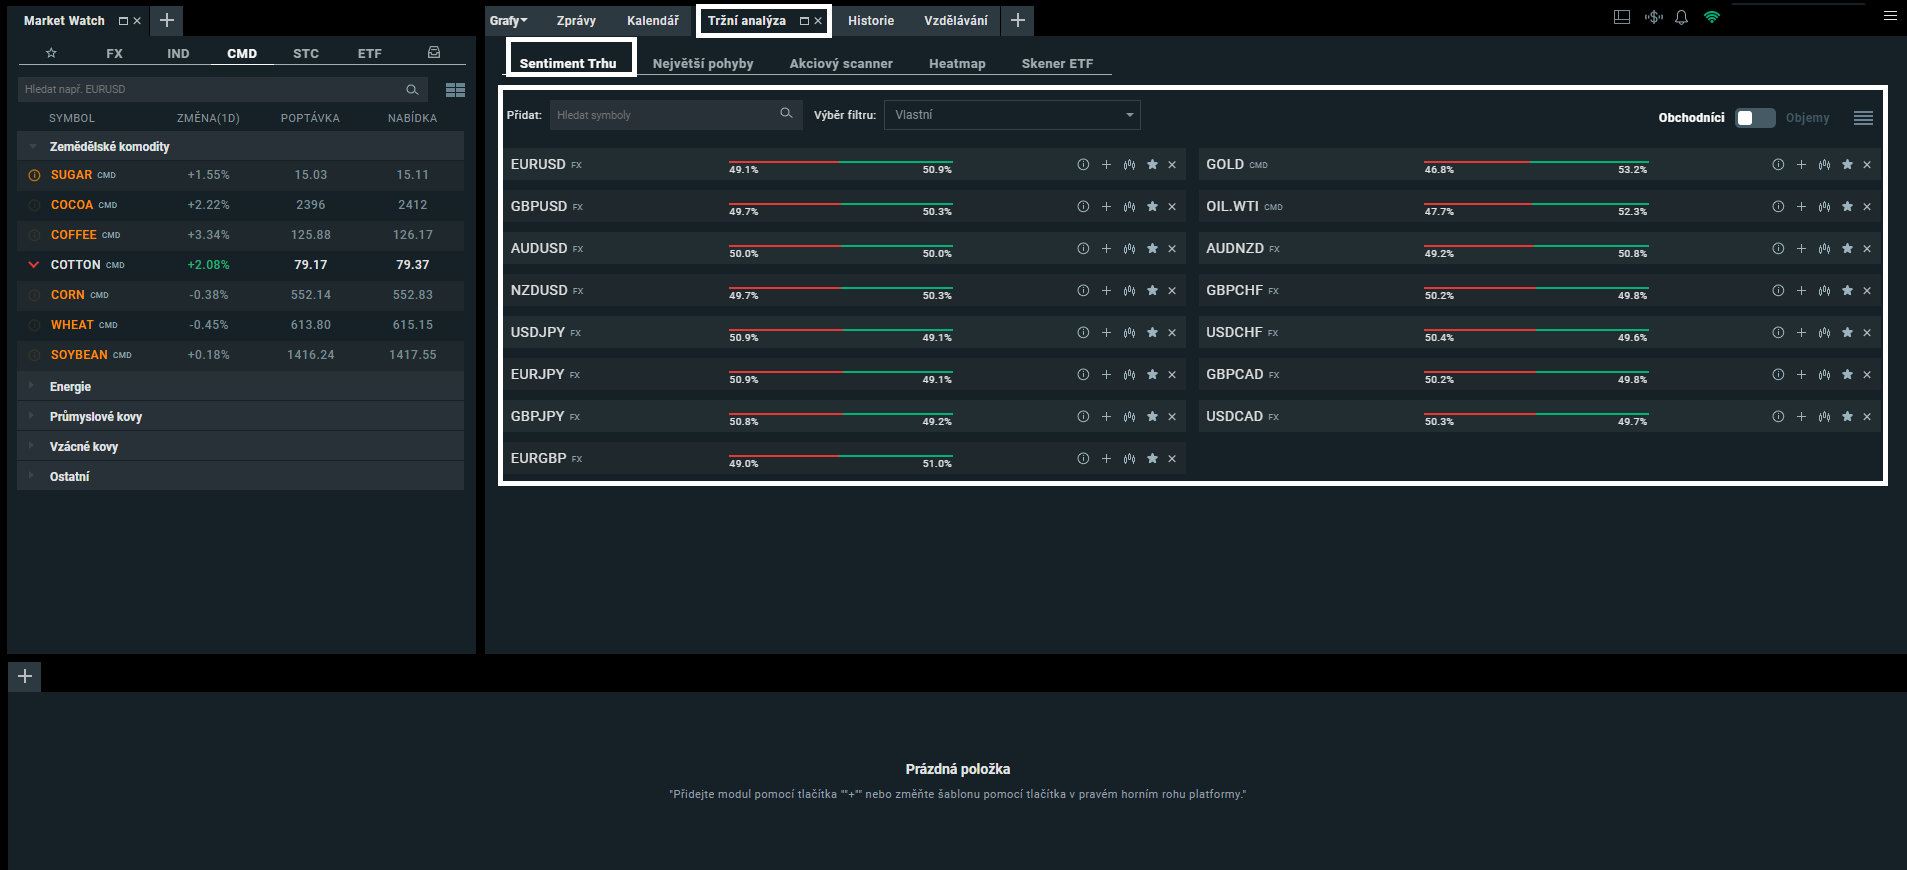
Task: Click the dollar price alert icon
Action: (x=1653, y=18)
